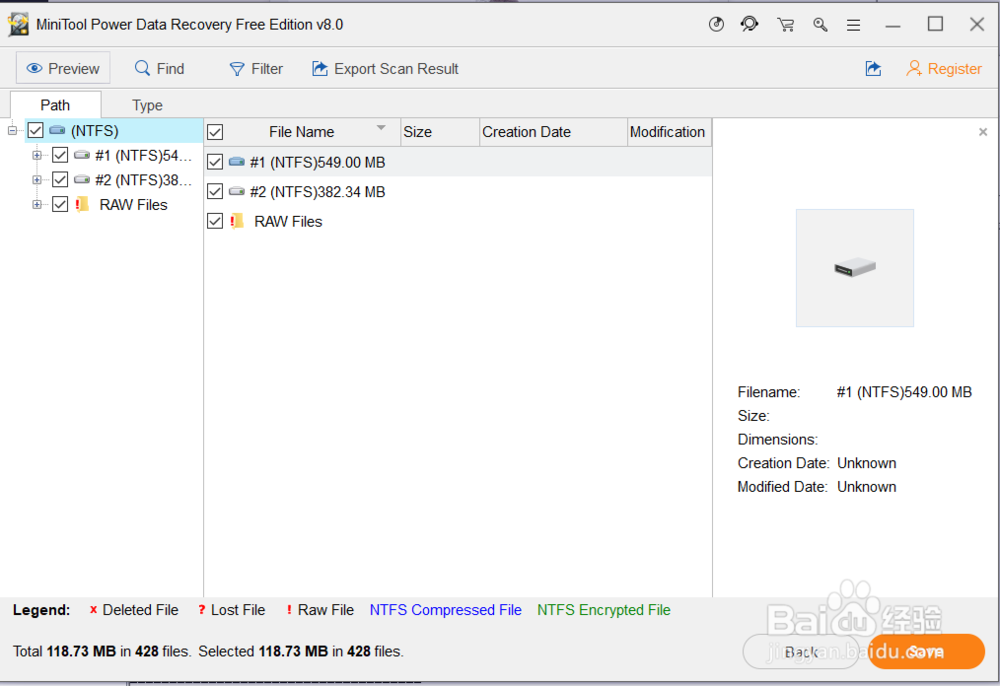The height and width of the screenshot is (686, 1000).
Task: Expand the RAW Files tree node
Action: click(x=37, y=205)
